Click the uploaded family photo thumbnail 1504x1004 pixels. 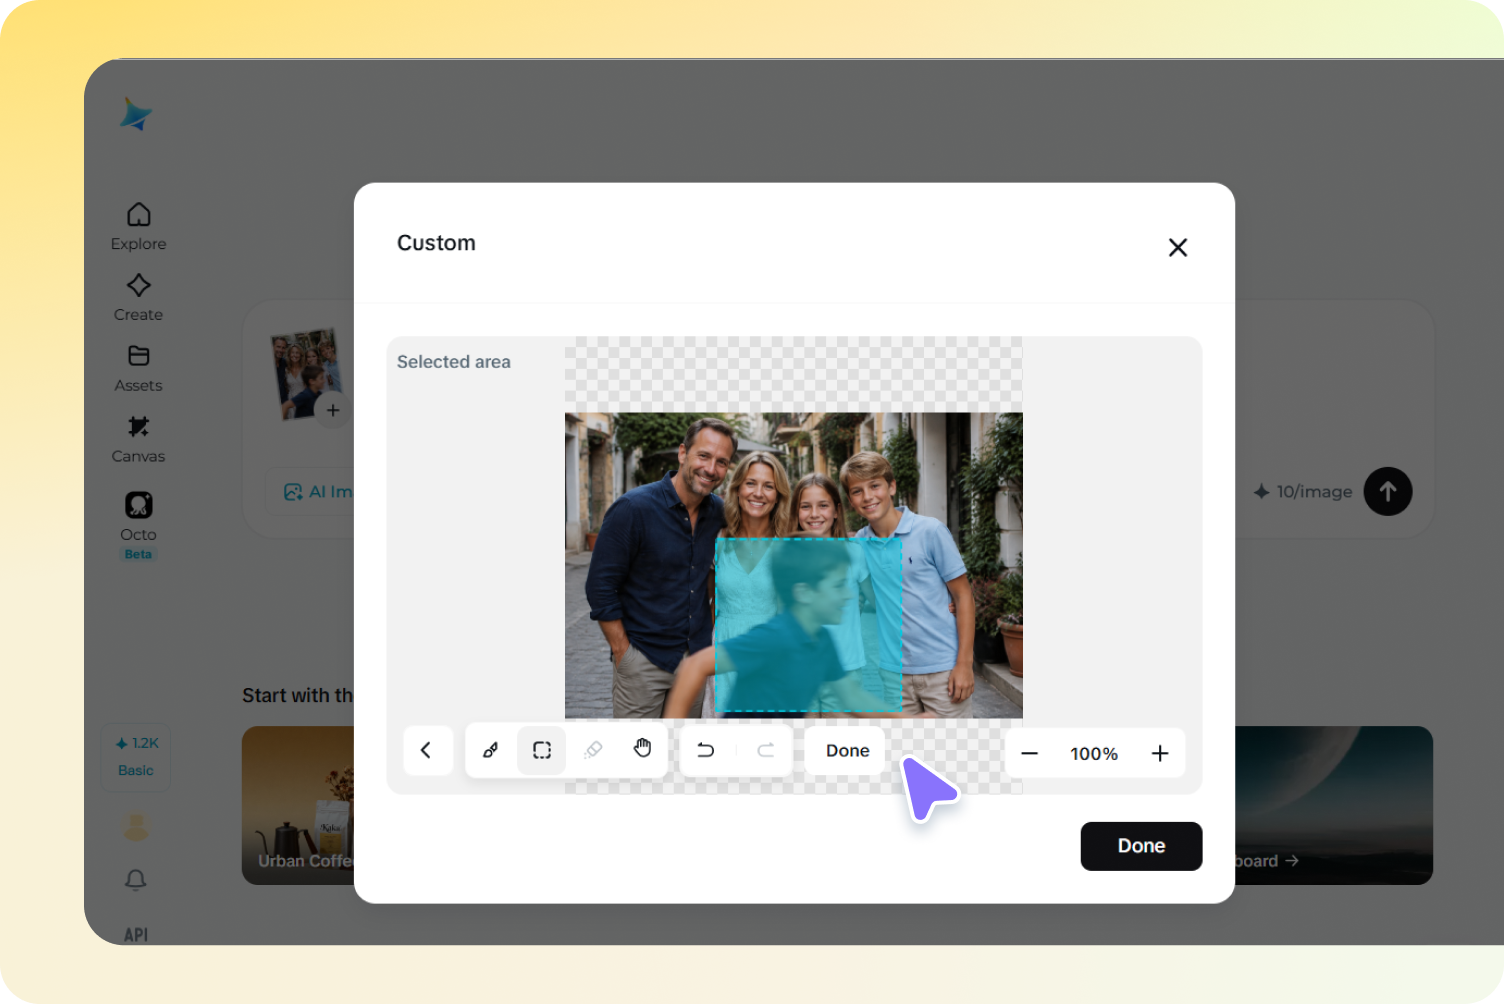click(x=306, y=372)
